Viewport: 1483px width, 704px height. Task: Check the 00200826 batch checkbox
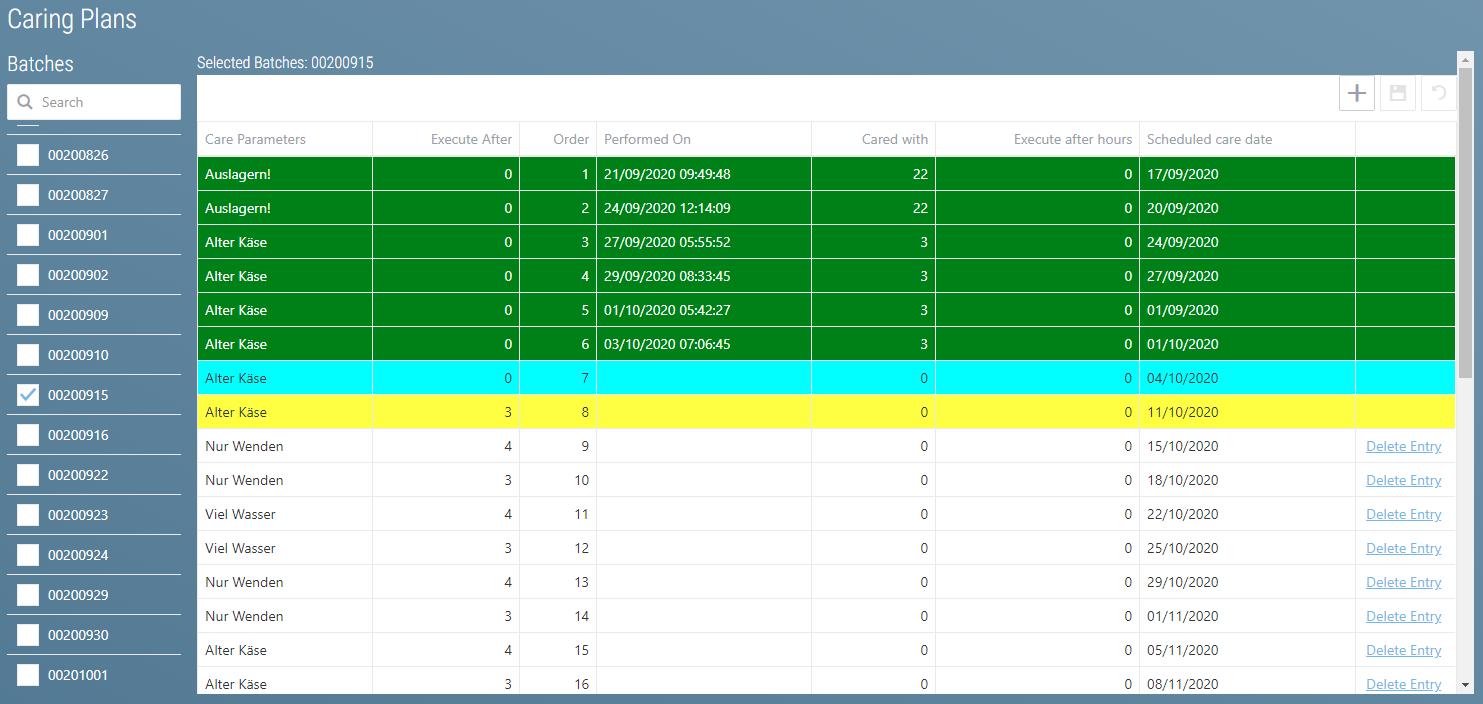pos(28,155)
